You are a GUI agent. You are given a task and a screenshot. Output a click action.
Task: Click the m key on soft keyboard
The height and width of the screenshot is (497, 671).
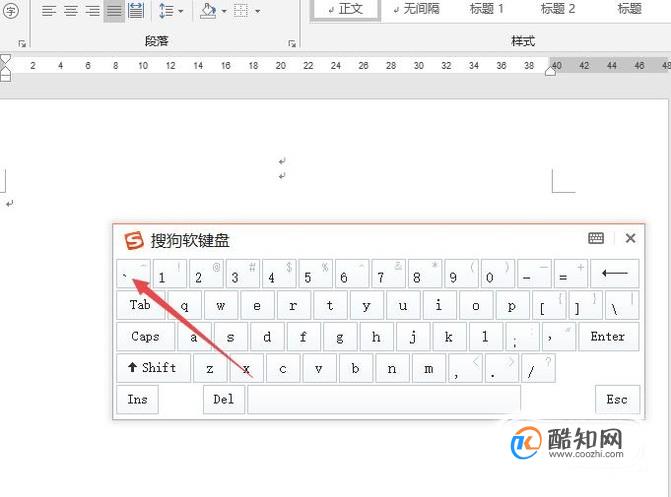click(429, 368)
